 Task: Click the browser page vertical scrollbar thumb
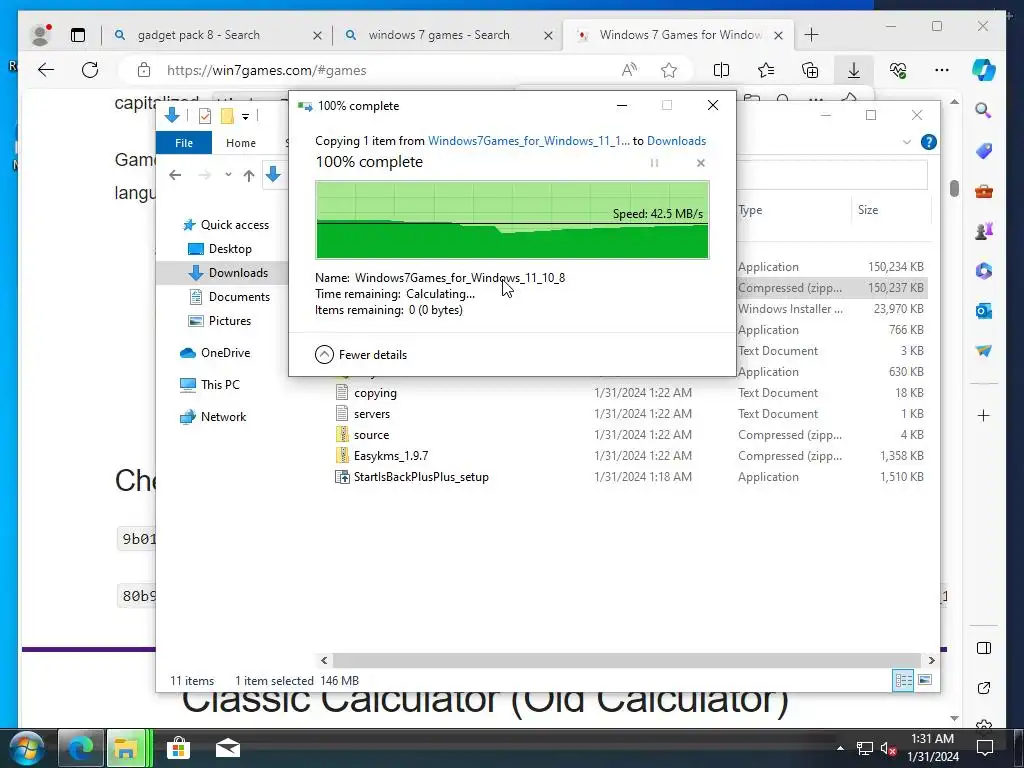pyautogui.click(x=954, y=188)
